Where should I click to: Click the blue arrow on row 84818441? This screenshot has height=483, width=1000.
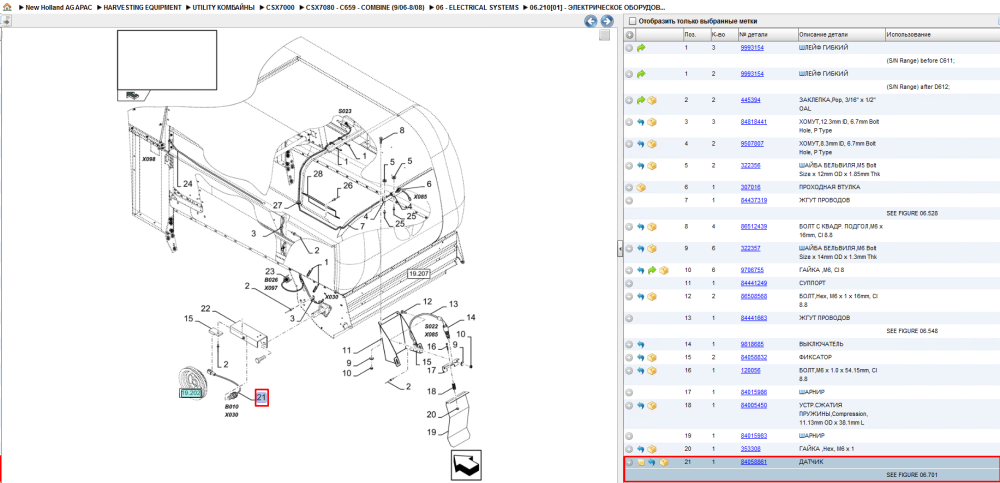pos(641,122)
